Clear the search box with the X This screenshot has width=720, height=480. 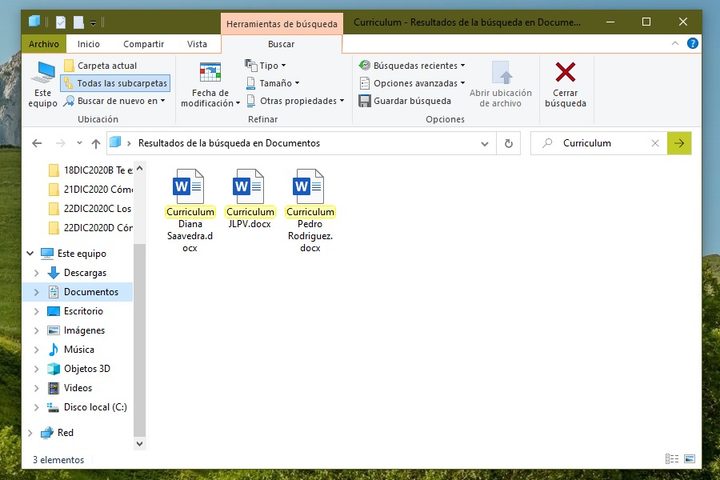click(x=655, y=143)
